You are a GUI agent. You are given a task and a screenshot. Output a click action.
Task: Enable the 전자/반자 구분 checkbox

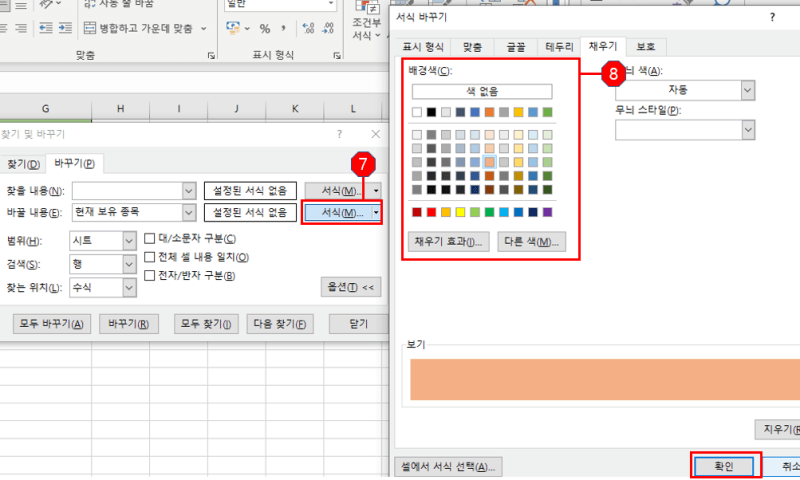[149, 275]
